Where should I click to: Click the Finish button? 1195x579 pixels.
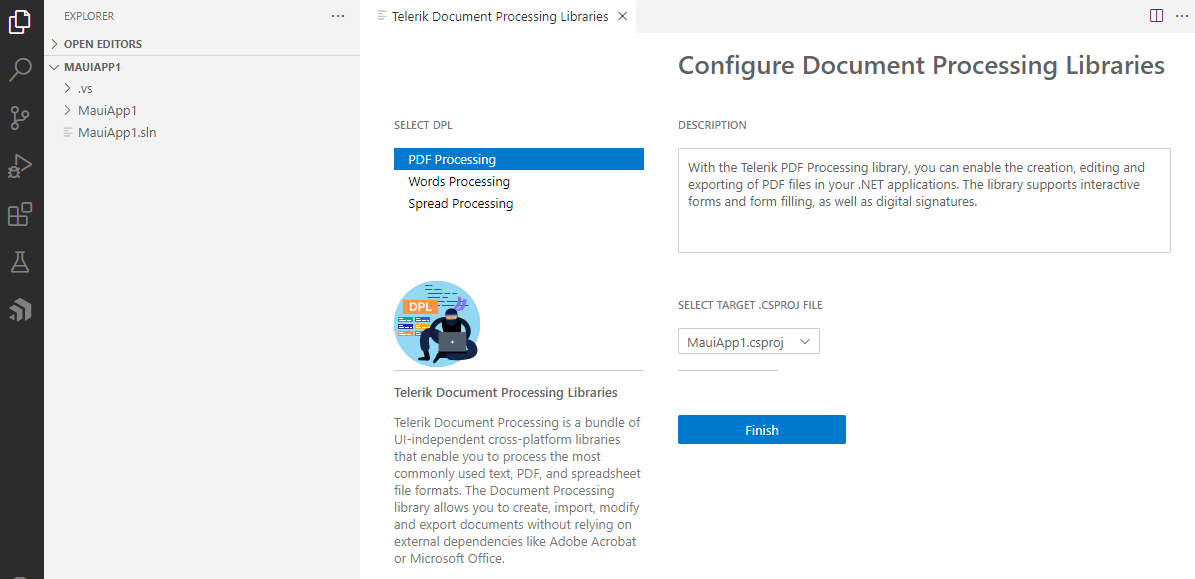(761, 429)
